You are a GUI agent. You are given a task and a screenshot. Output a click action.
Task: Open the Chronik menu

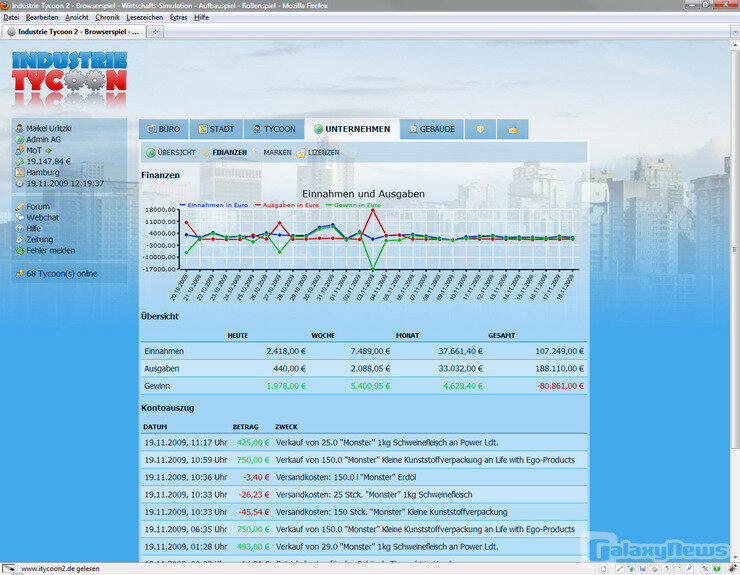(x=107, y=17)
